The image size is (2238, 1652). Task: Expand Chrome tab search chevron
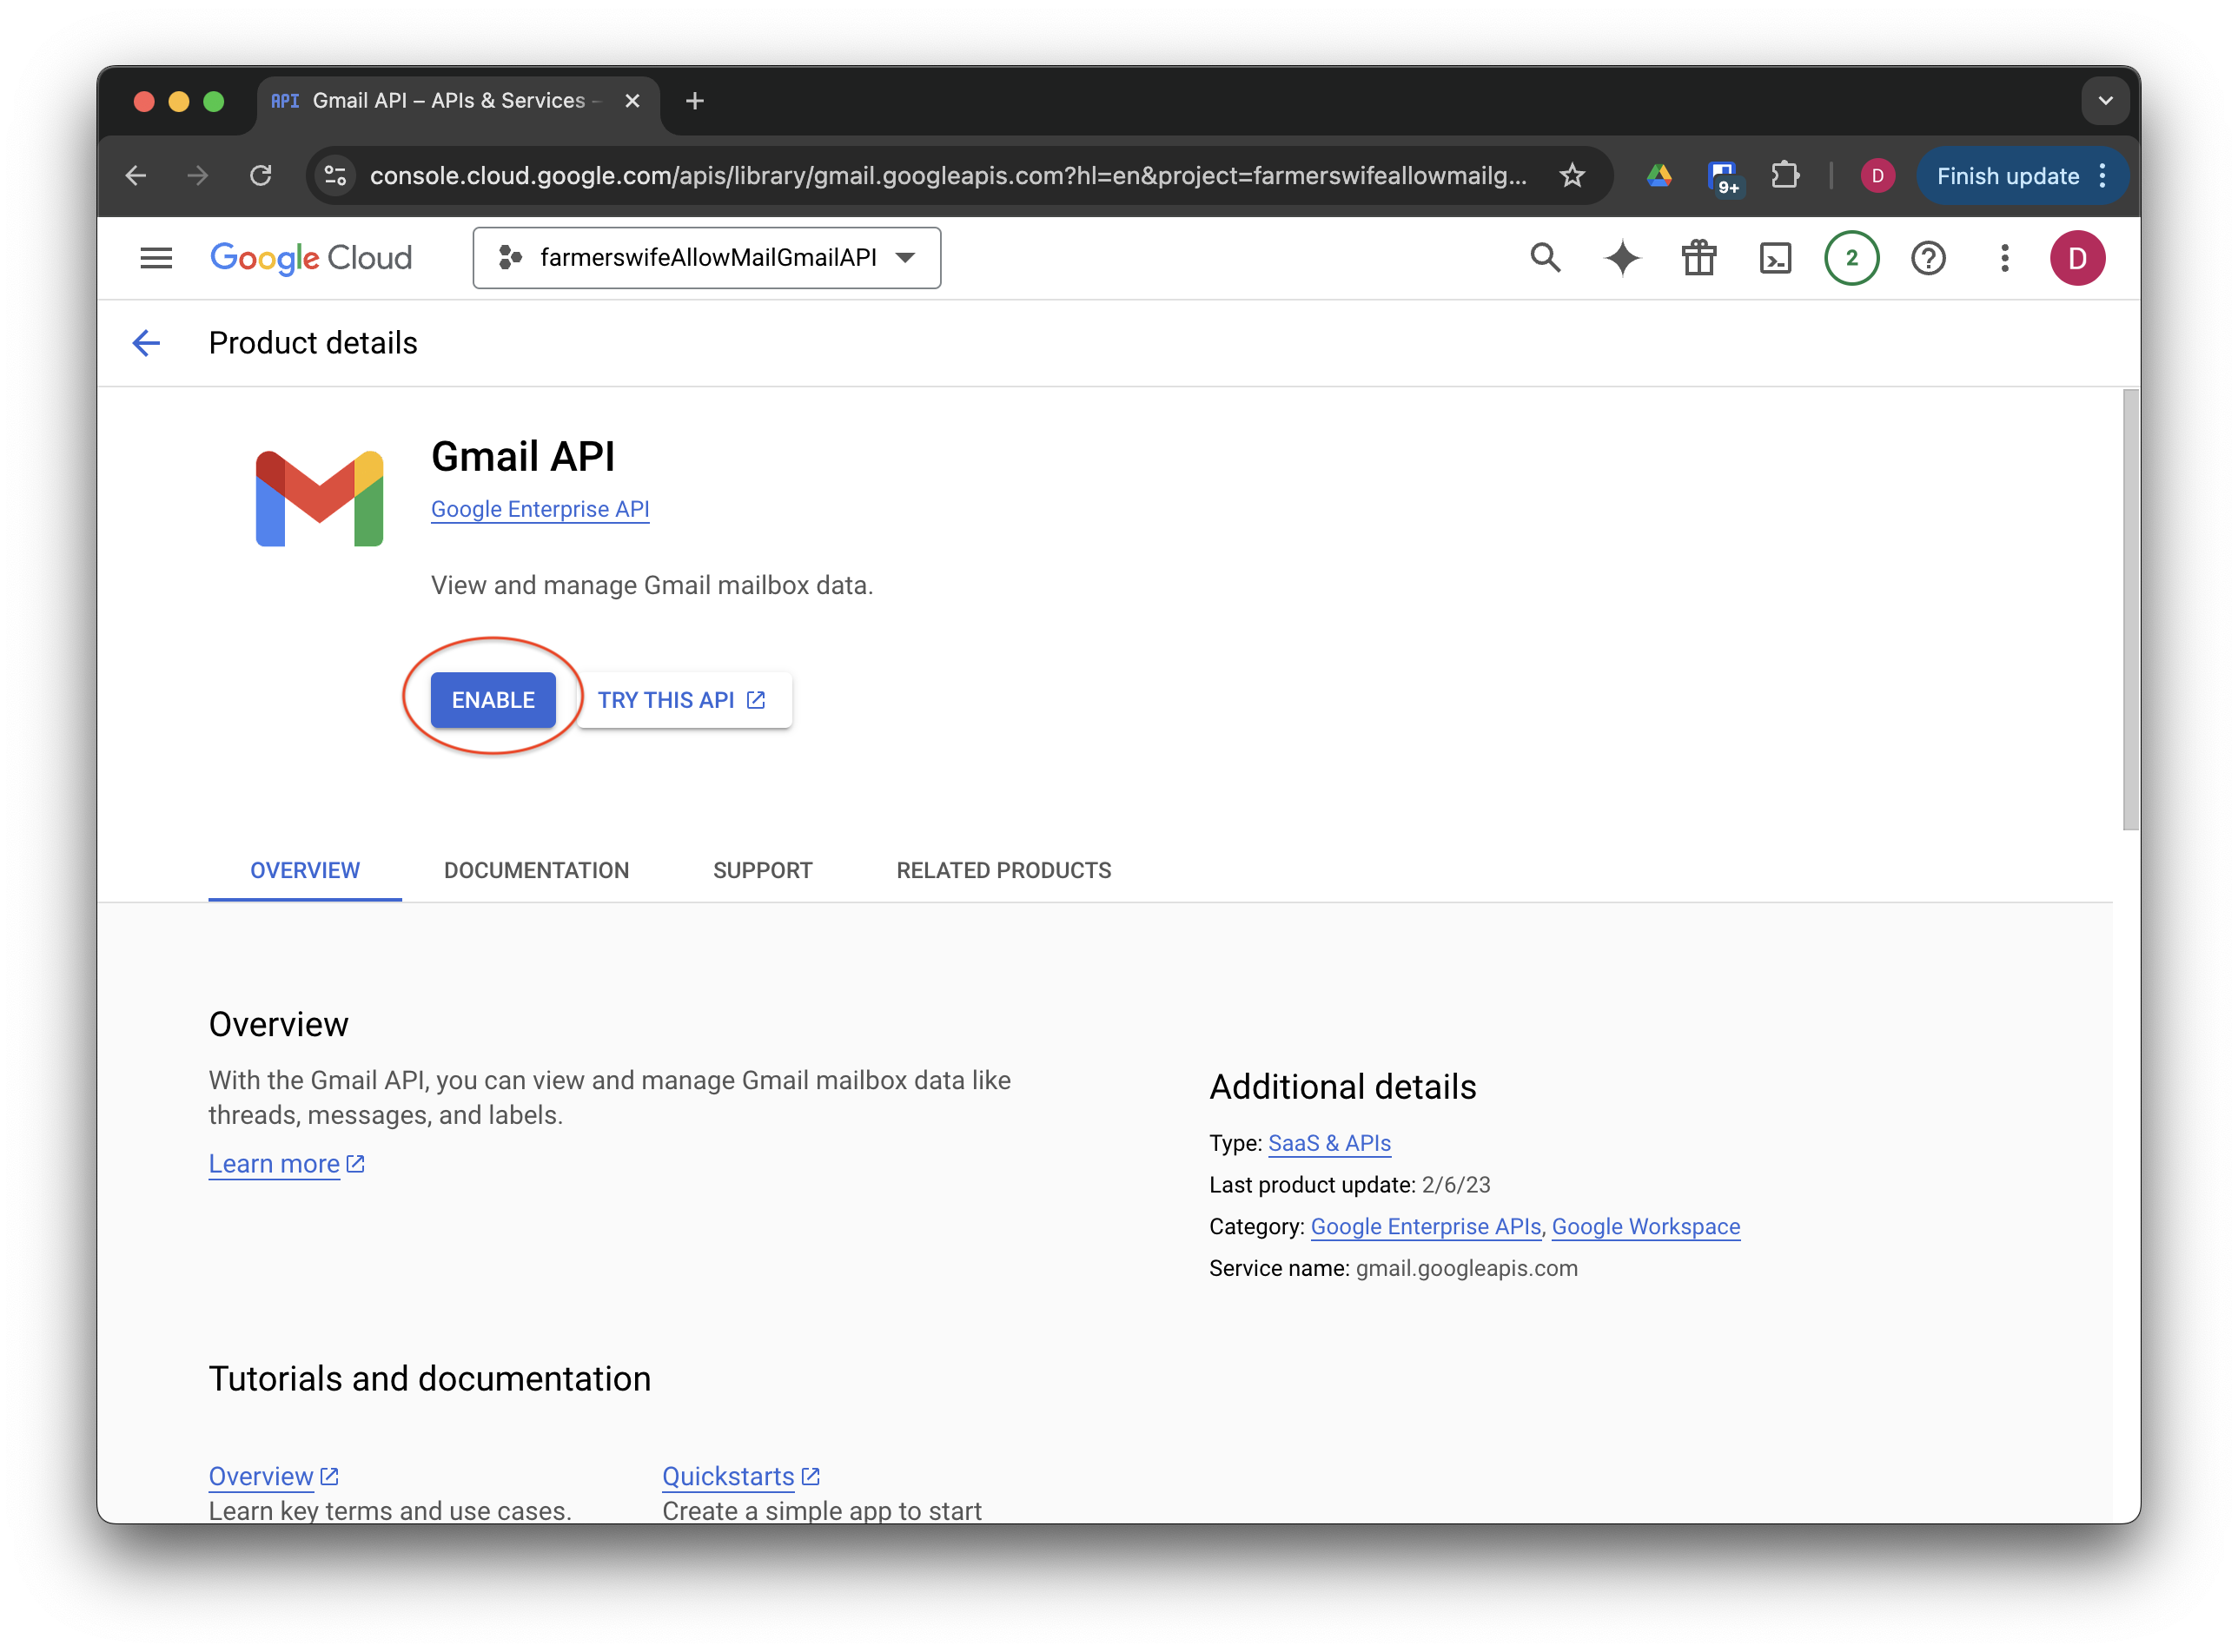pos(2105,101)
